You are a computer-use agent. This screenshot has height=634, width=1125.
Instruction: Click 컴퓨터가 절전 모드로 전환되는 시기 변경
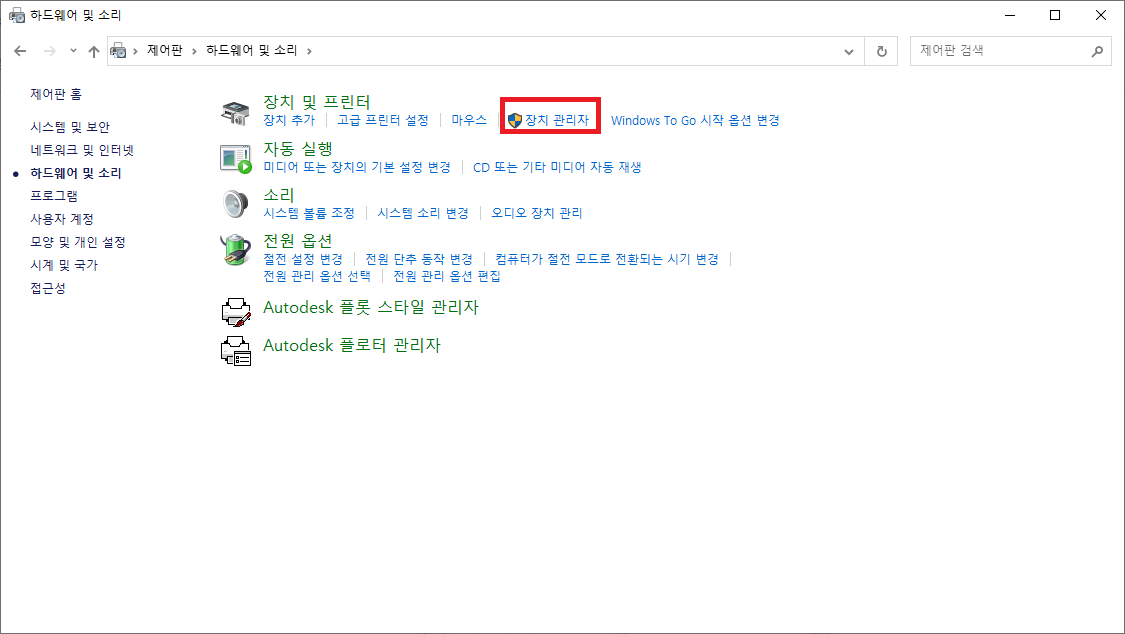point(607,258)
